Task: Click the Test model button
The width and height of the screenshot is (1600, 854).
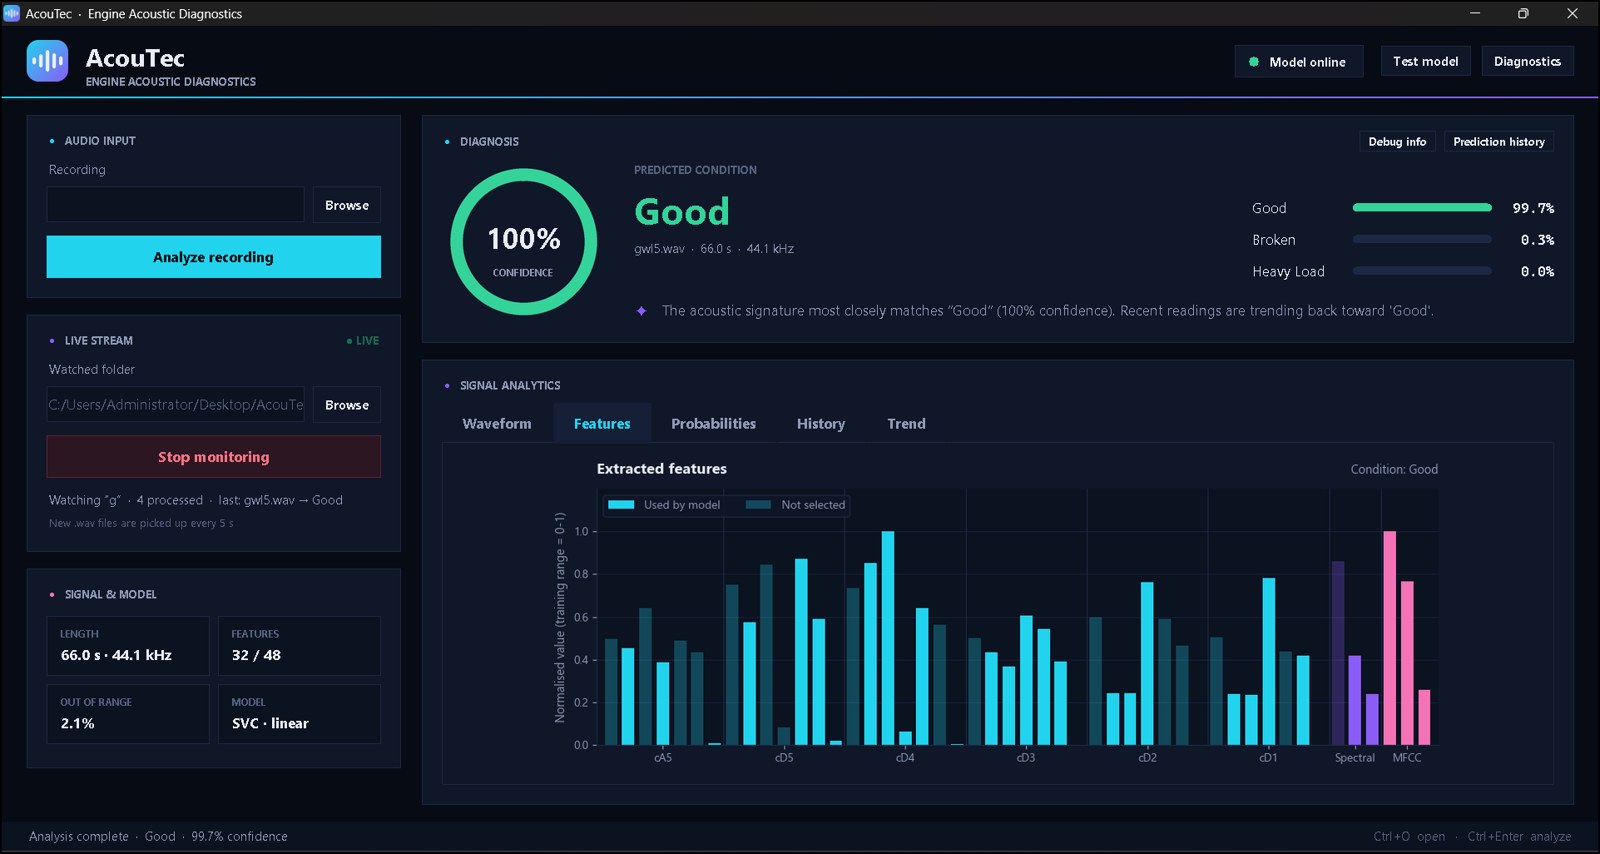Action: tap(1425, 61)
